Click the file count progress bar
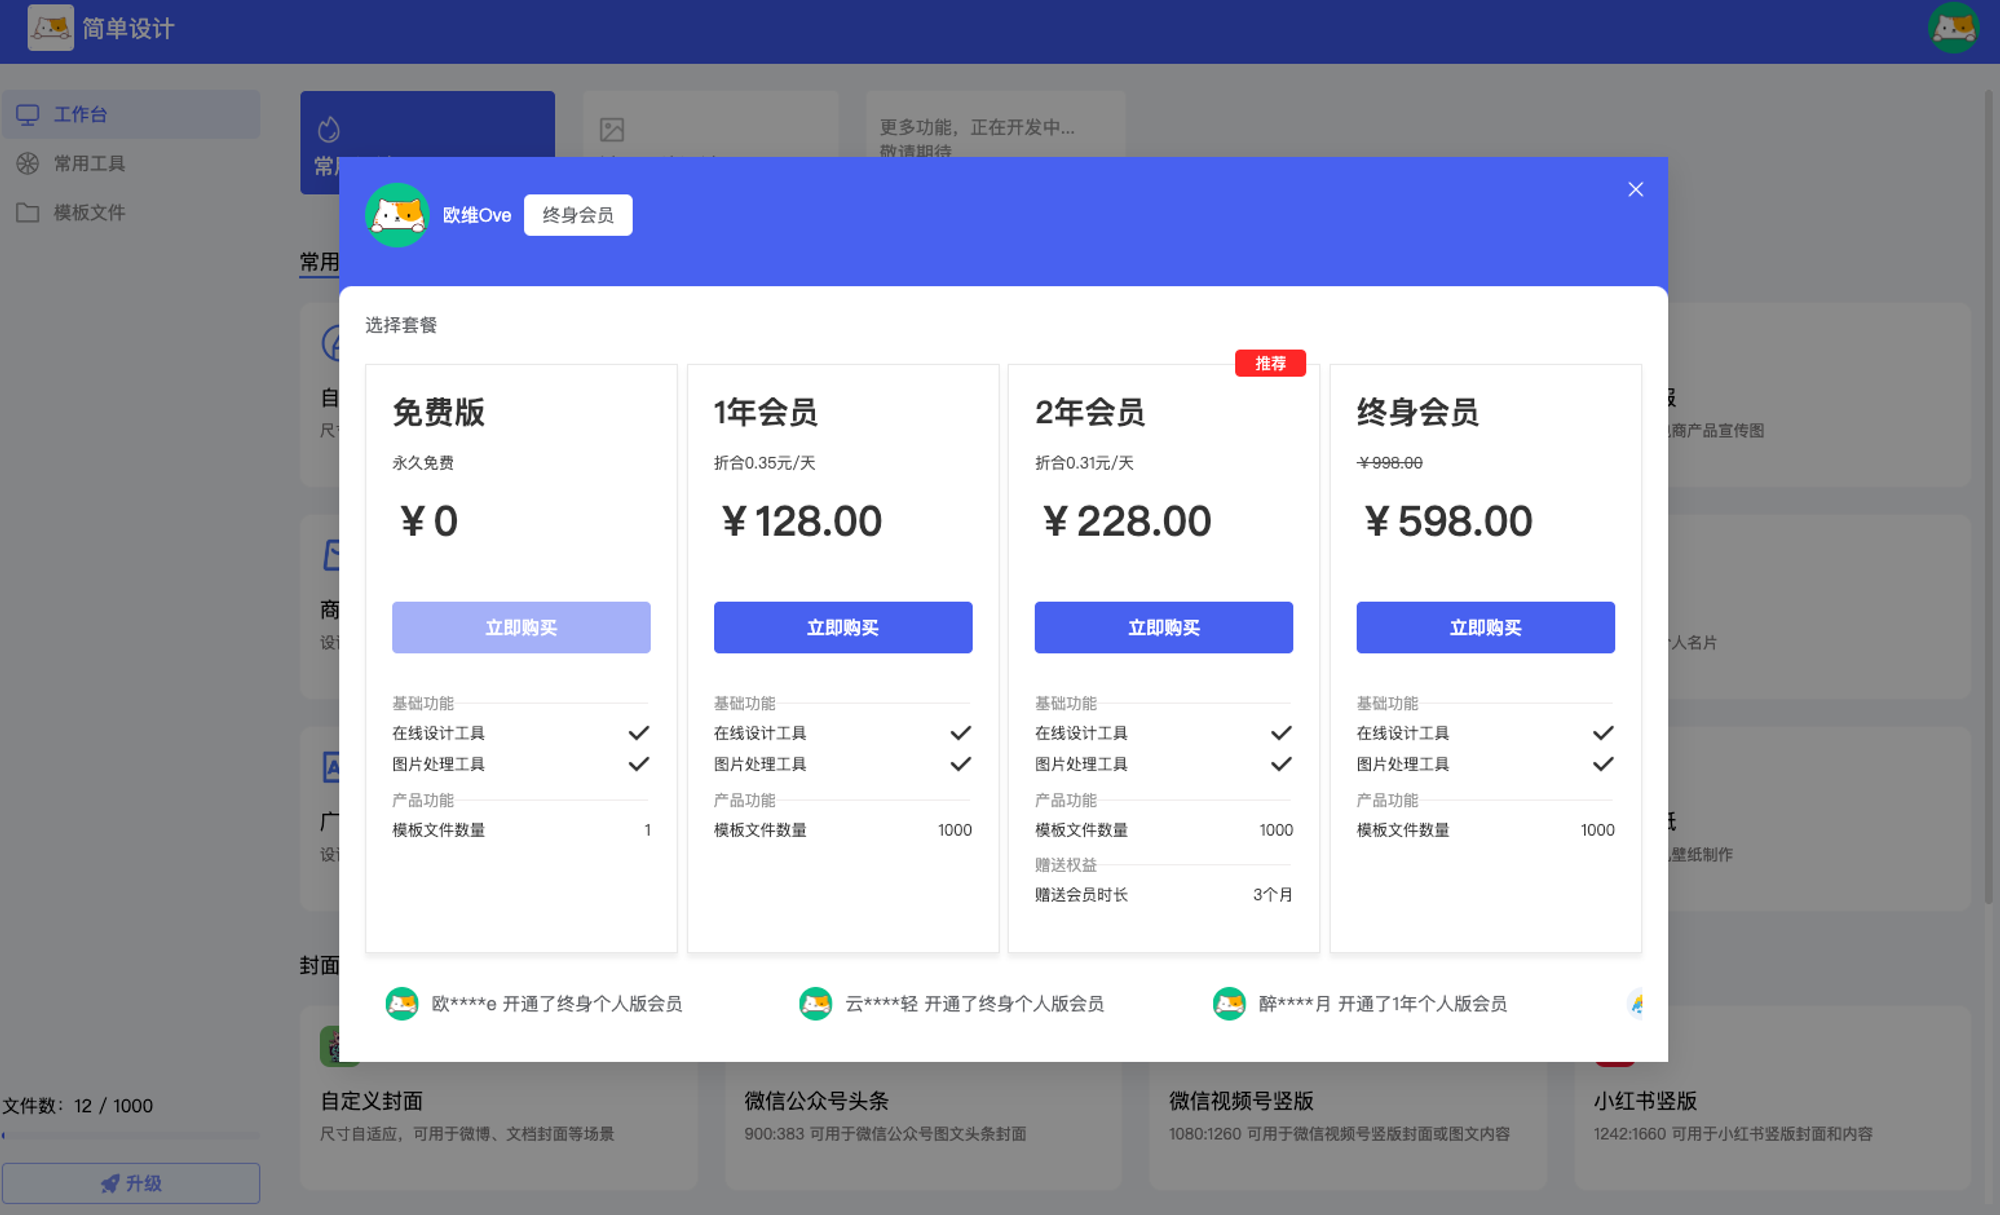Image resolution: width=2000 pixels, height=1215 pixels. pos(131,1135)
